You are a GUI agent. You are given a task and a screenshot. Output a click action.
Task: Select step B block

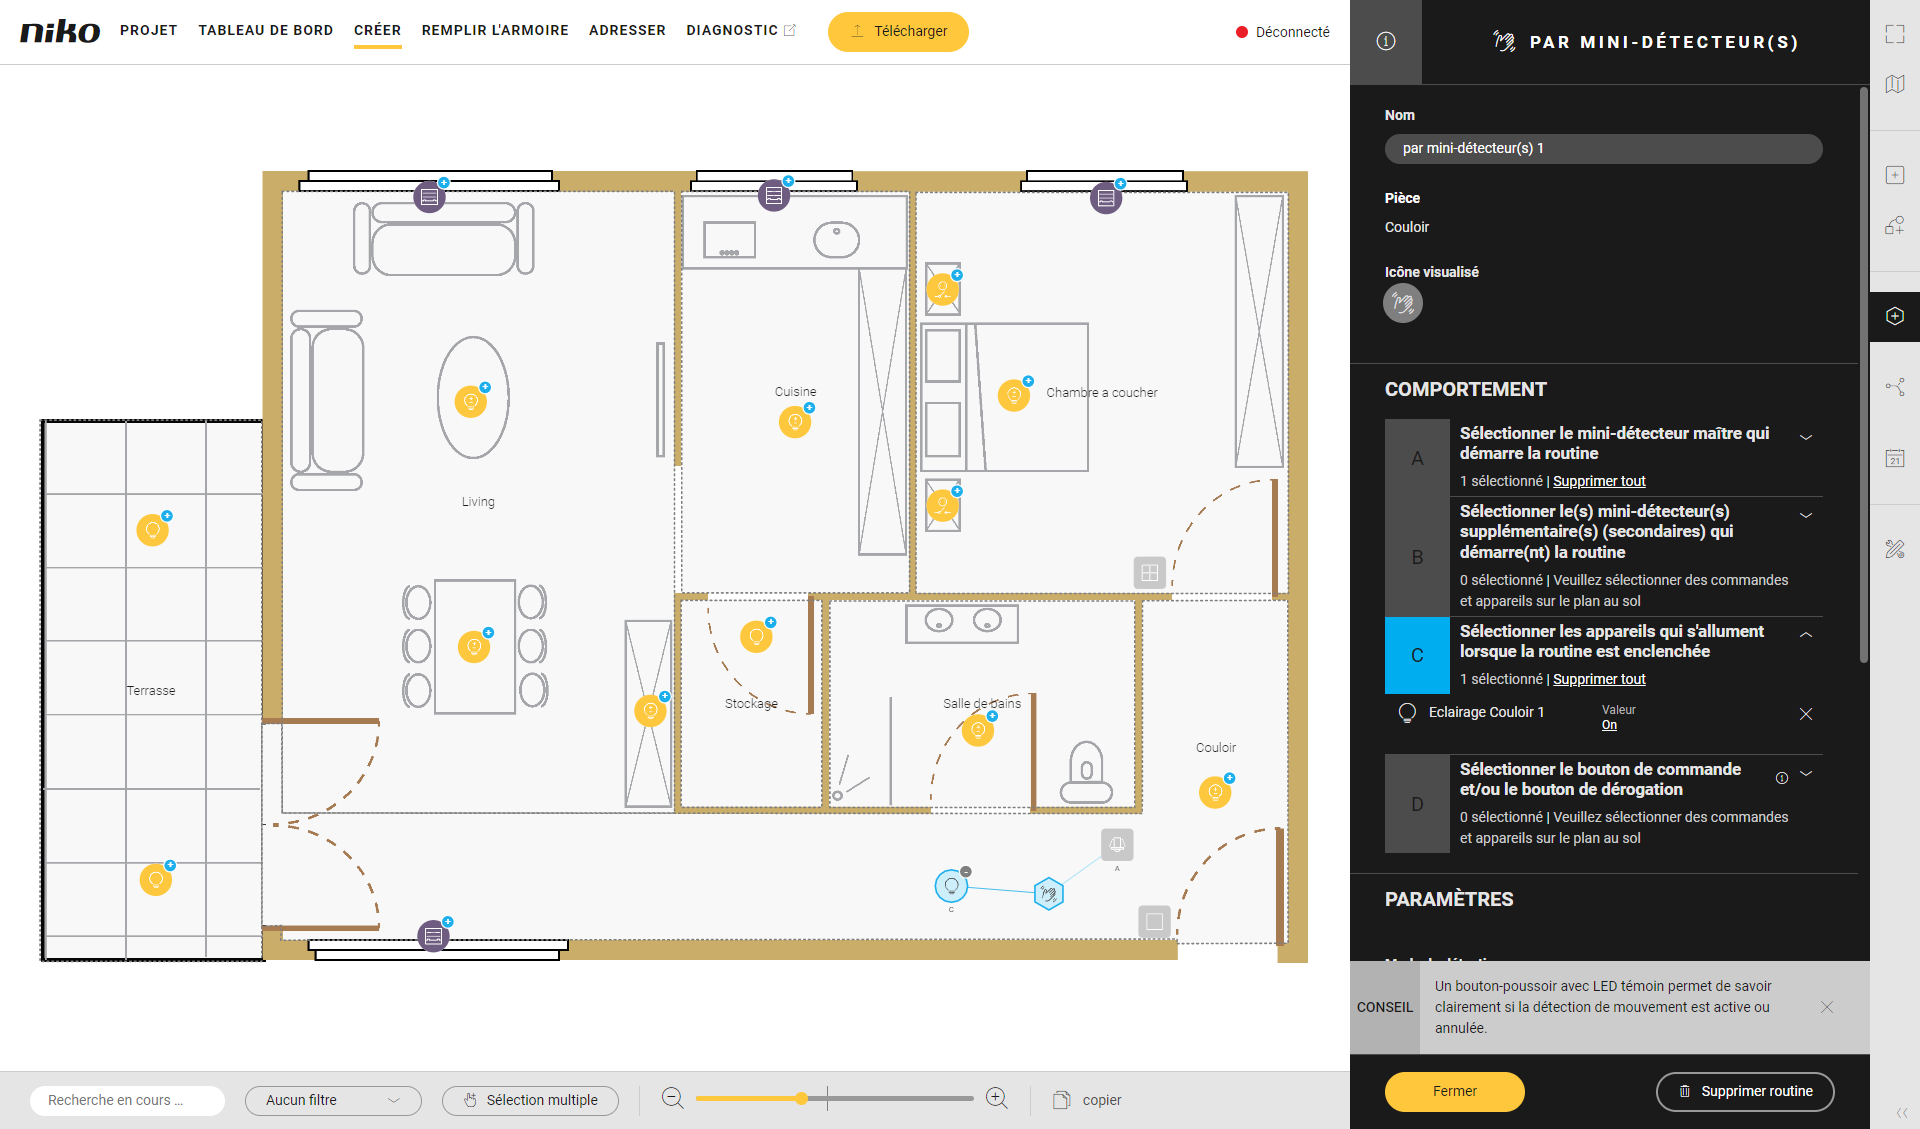tap(1417, 557)
